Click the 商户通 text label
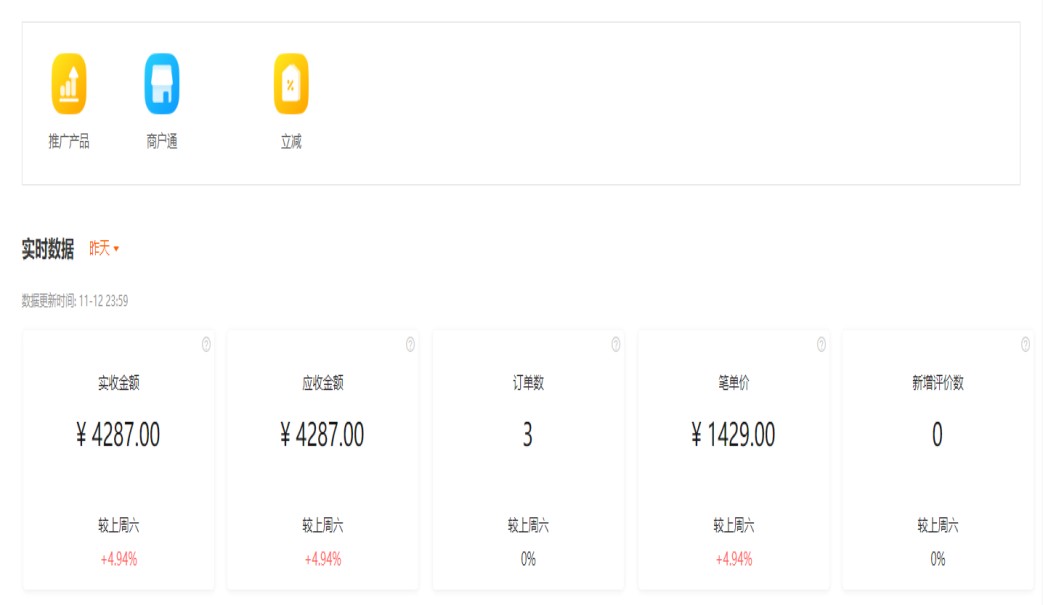This screenshot has height=605, width=1043. 162,142
